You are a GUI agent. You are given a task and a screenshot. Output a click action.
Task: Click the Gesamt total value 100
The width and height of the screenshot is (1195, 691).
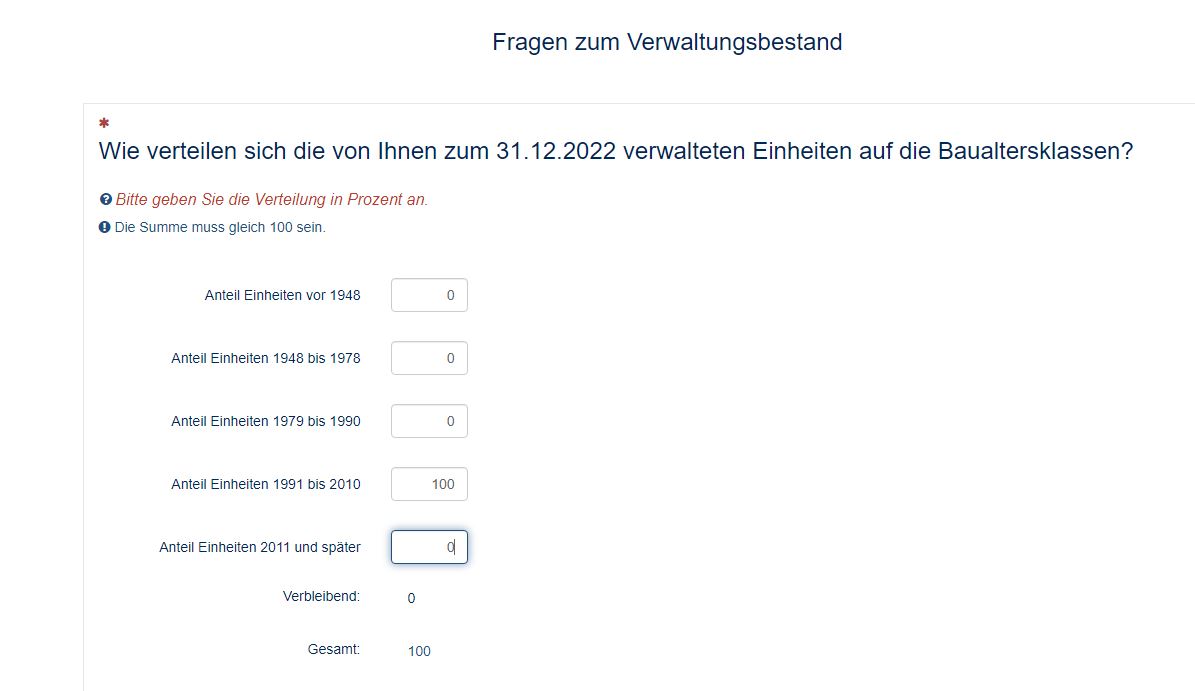click(x=419, y=651)
